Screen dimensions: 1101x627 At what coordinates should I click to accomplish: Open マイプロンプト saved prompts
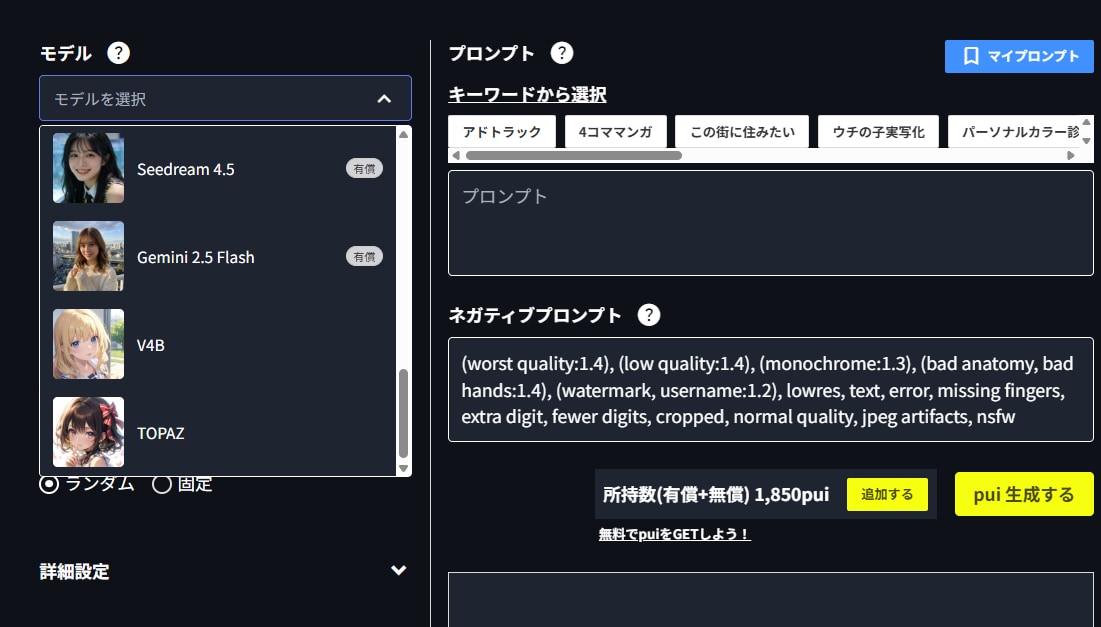click(1019, 56)
